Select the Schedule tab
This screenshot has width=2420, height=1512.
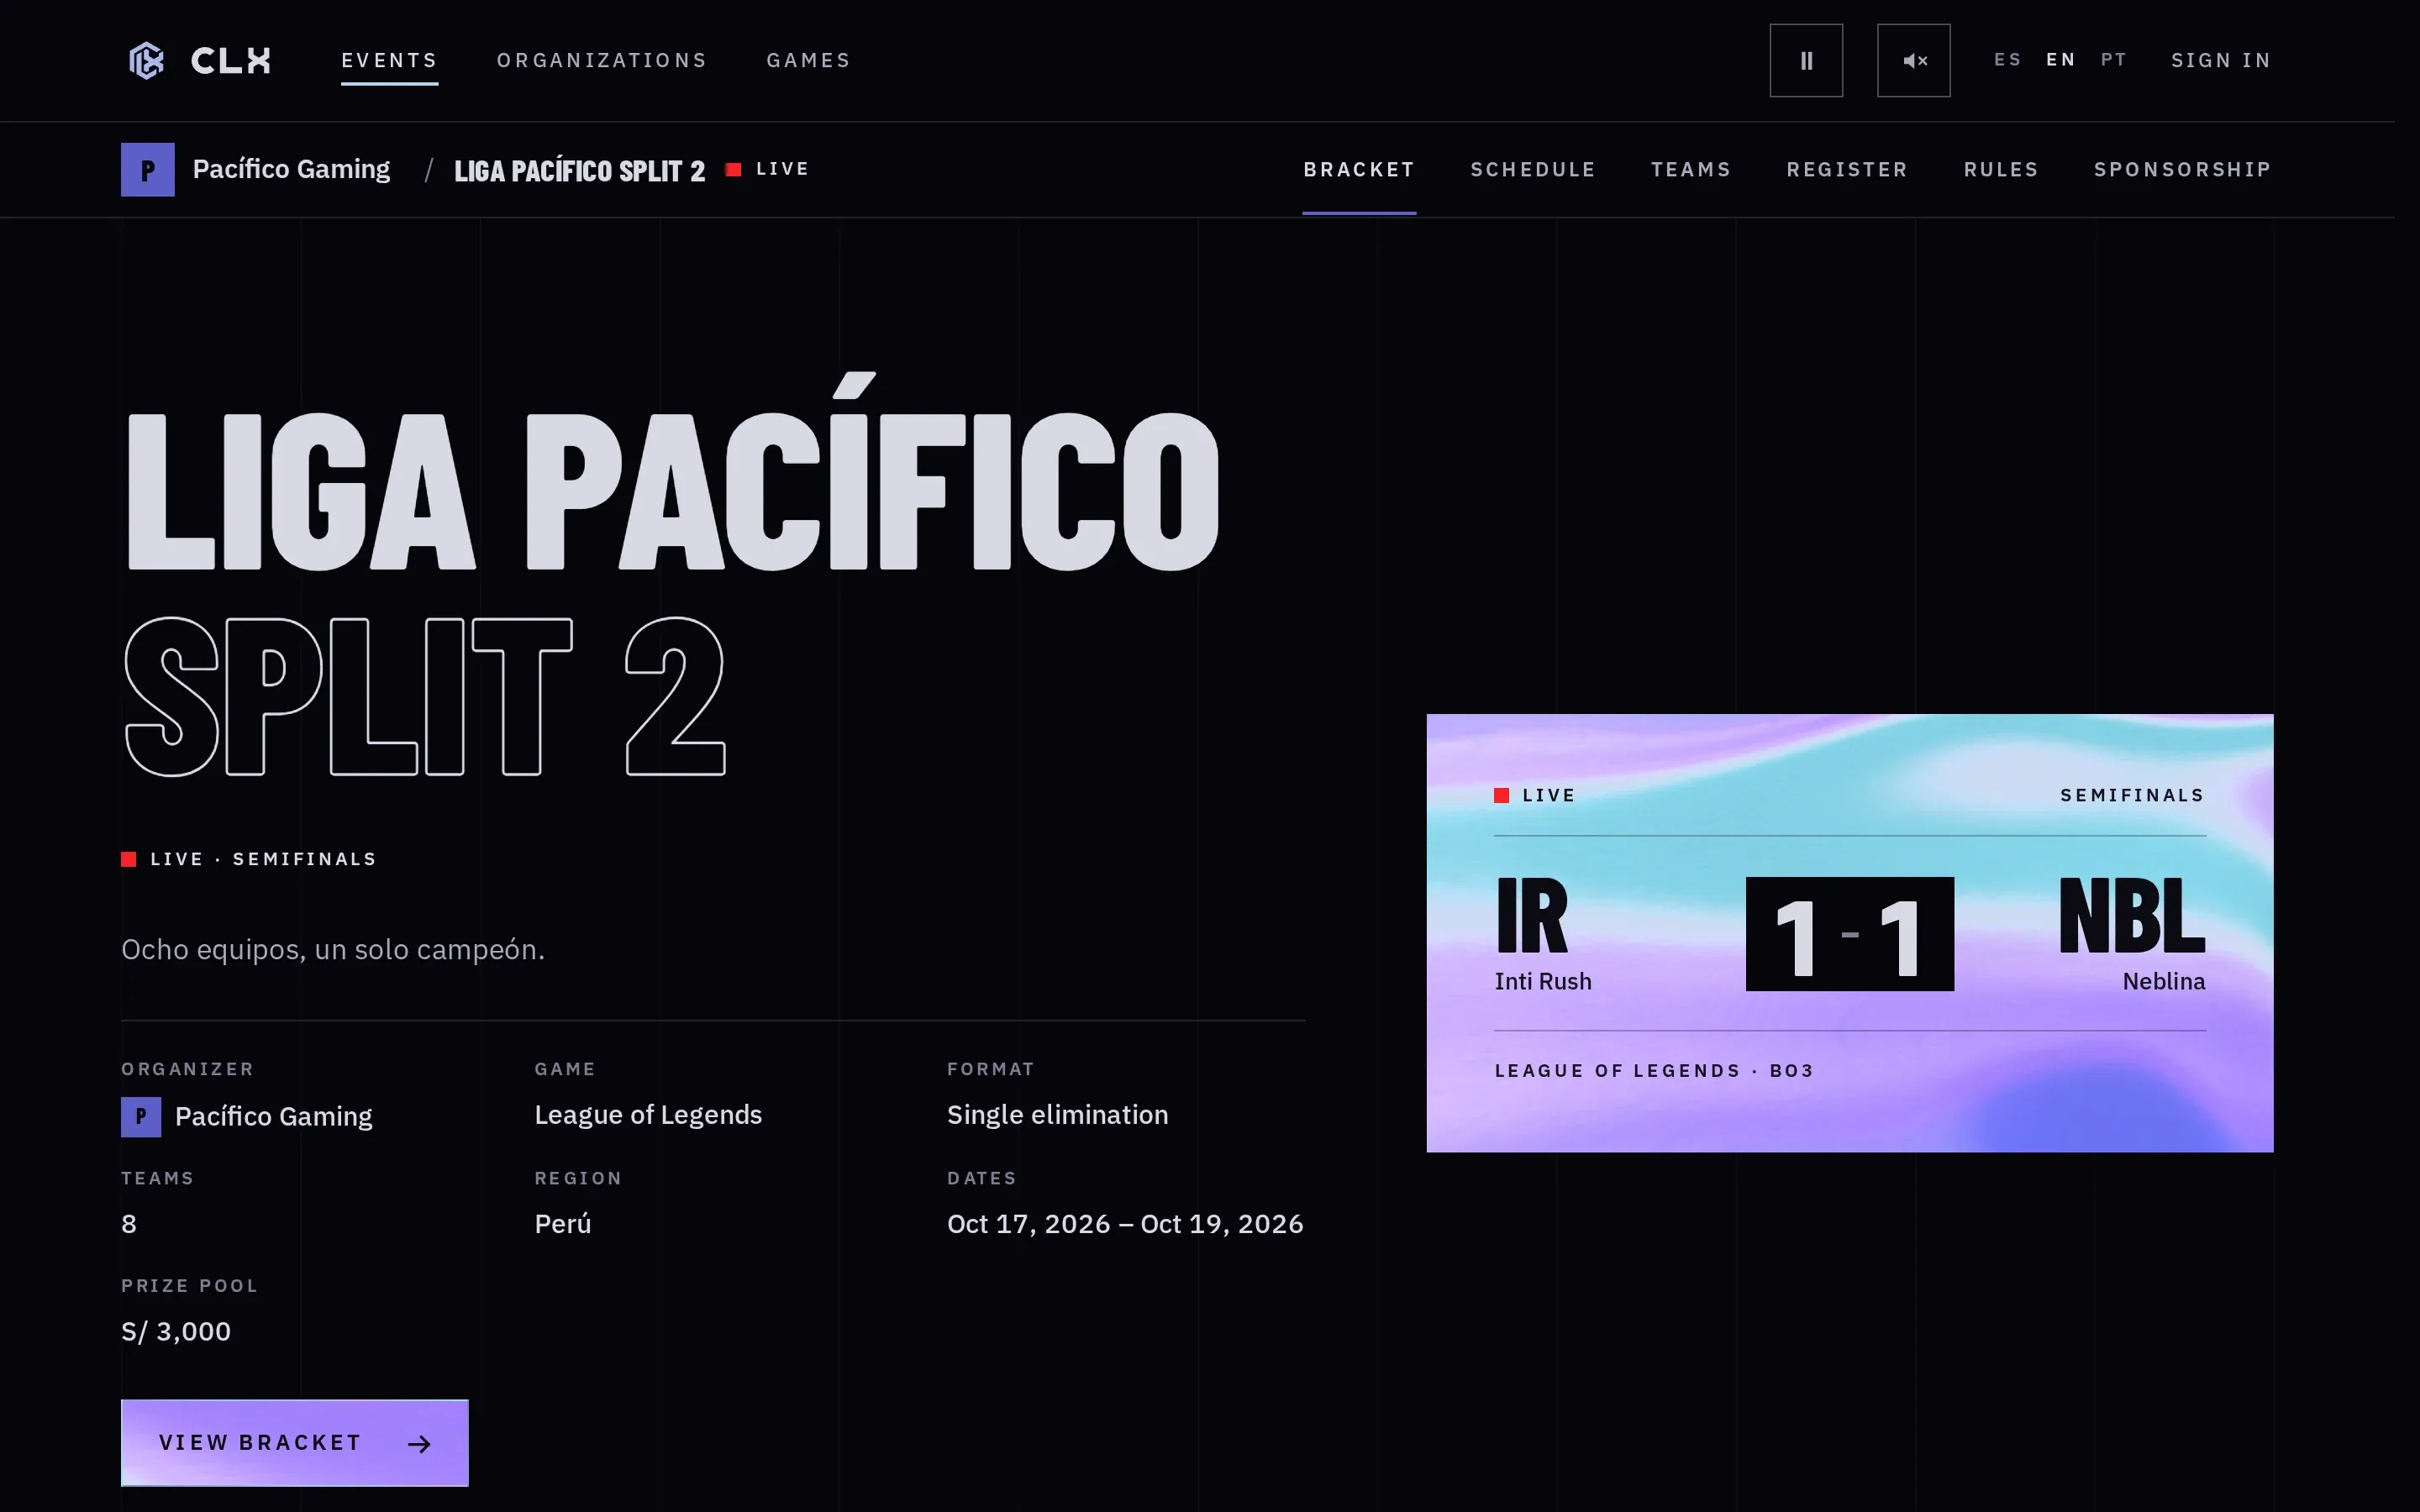[1533, 169]
